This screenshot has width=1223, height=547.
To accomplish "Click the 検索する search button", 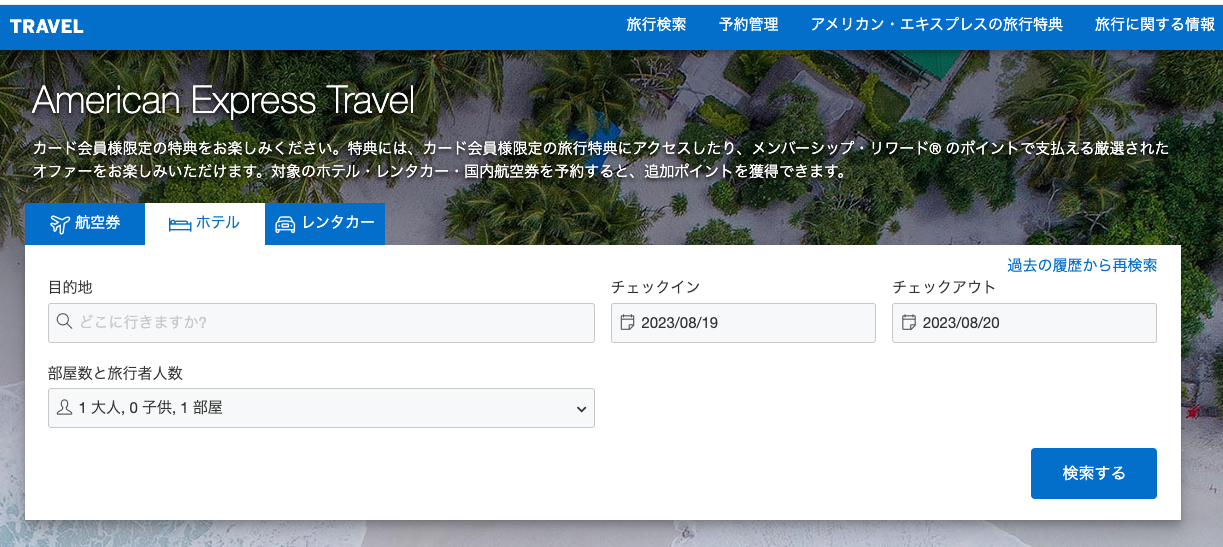I will coord(1094,473).
